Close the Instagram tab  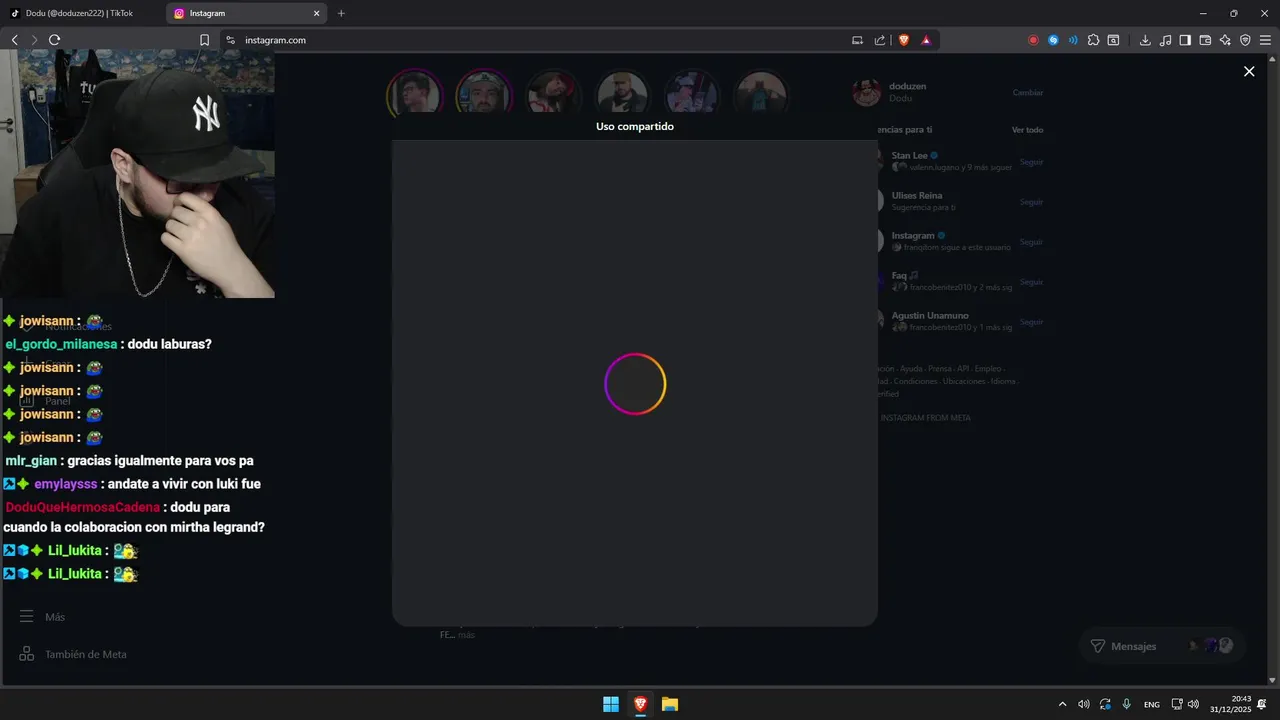[x=317, y=13]
